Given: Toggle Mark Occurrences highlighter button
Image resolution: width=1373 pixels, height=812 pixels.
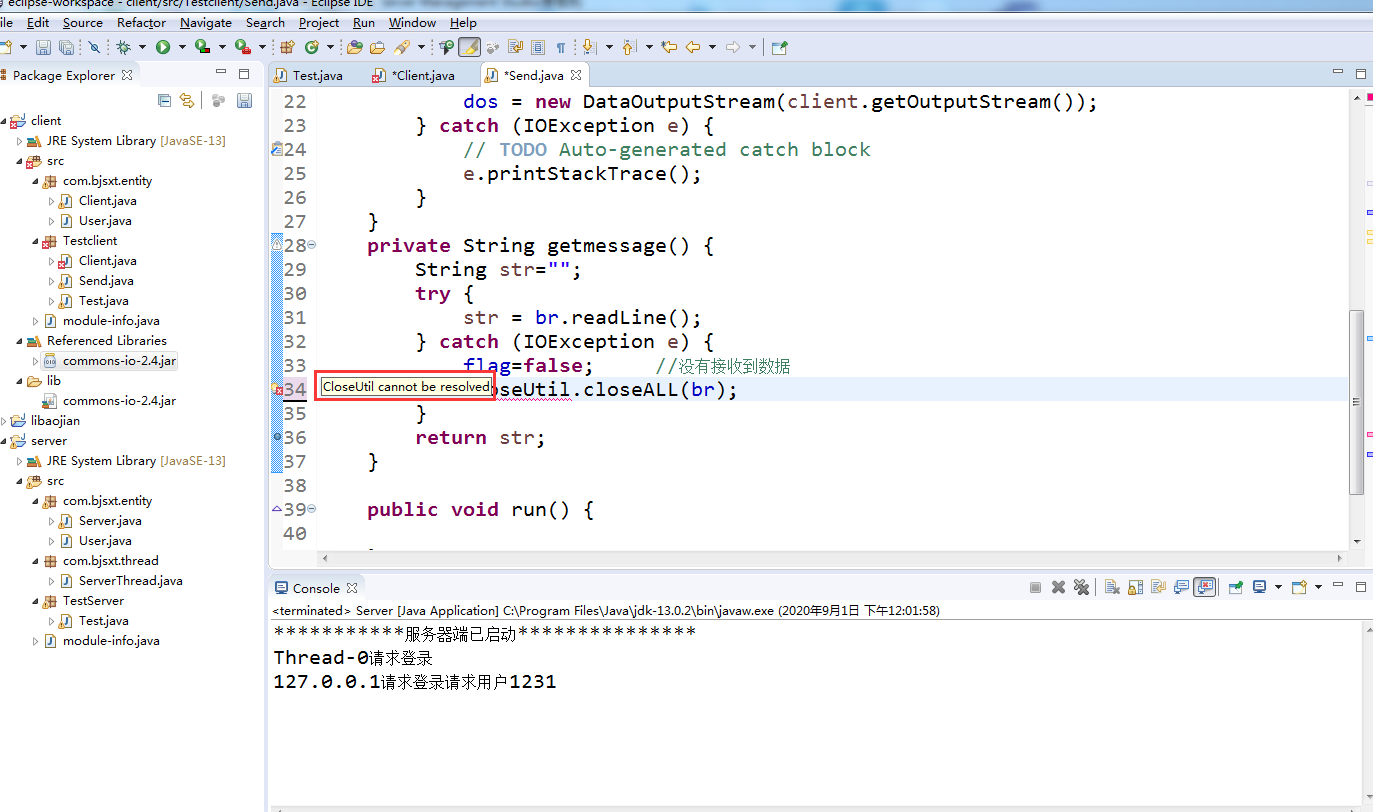Looking at the screenshot, I should [x=470, y=47].
